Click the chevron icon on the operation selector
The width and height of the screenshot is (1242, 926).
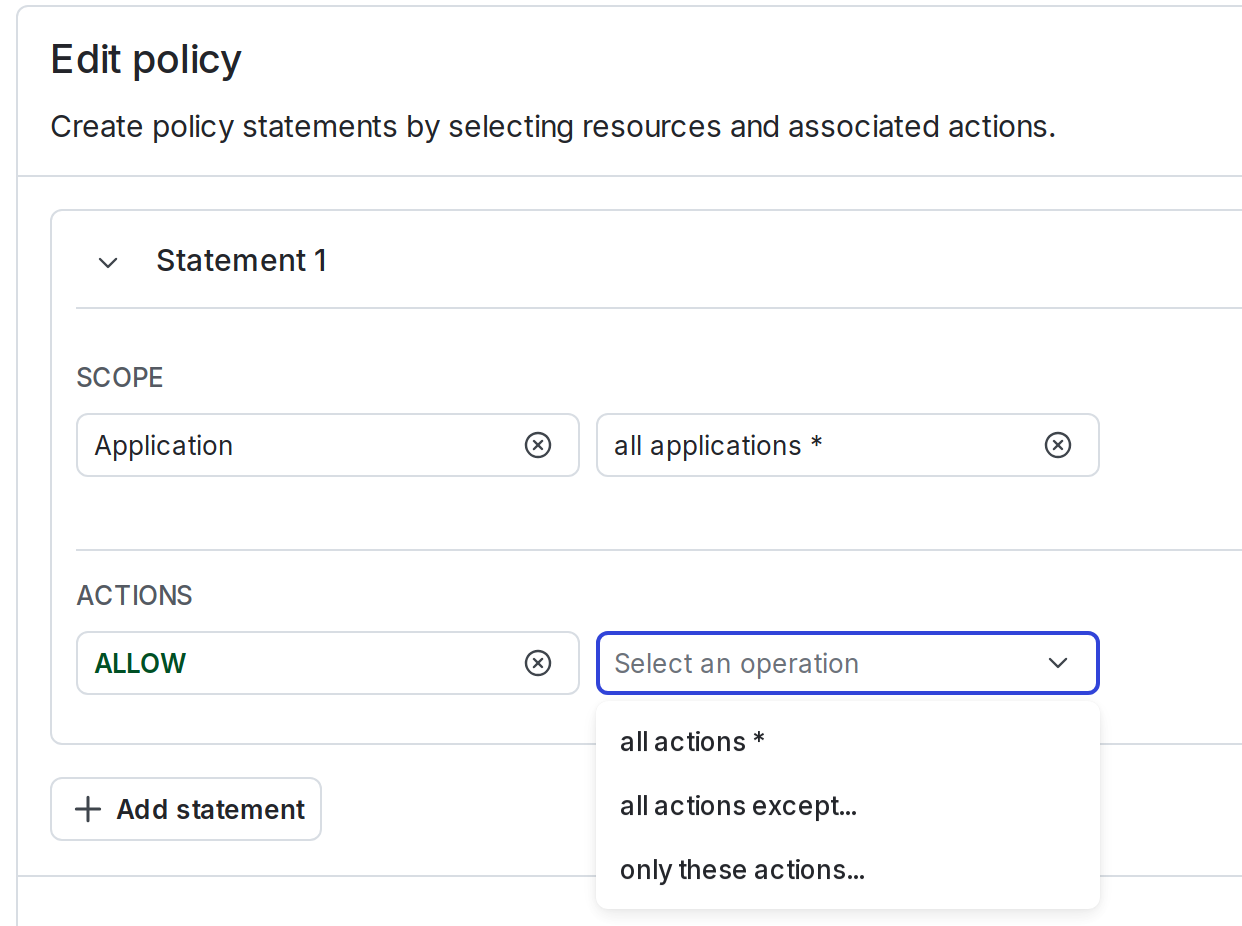(1057, 663)
